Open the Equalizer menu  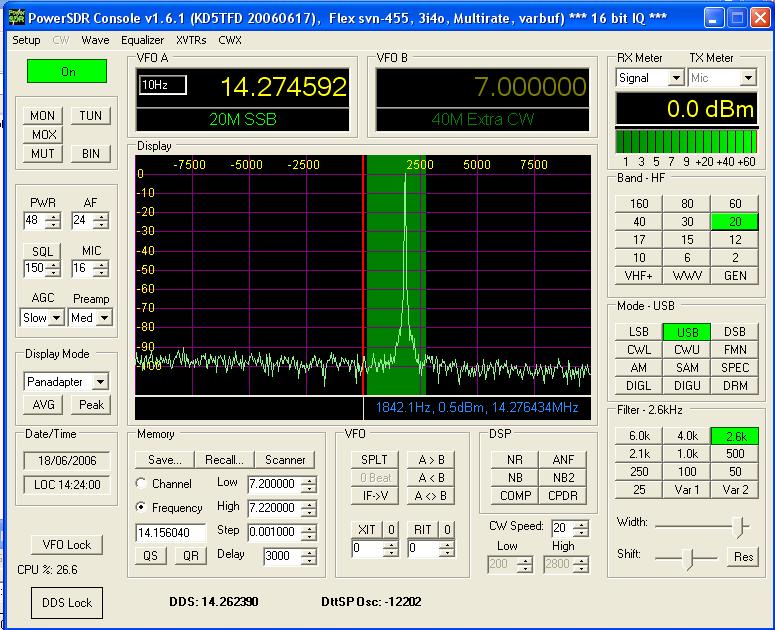(x=142, y=40)
